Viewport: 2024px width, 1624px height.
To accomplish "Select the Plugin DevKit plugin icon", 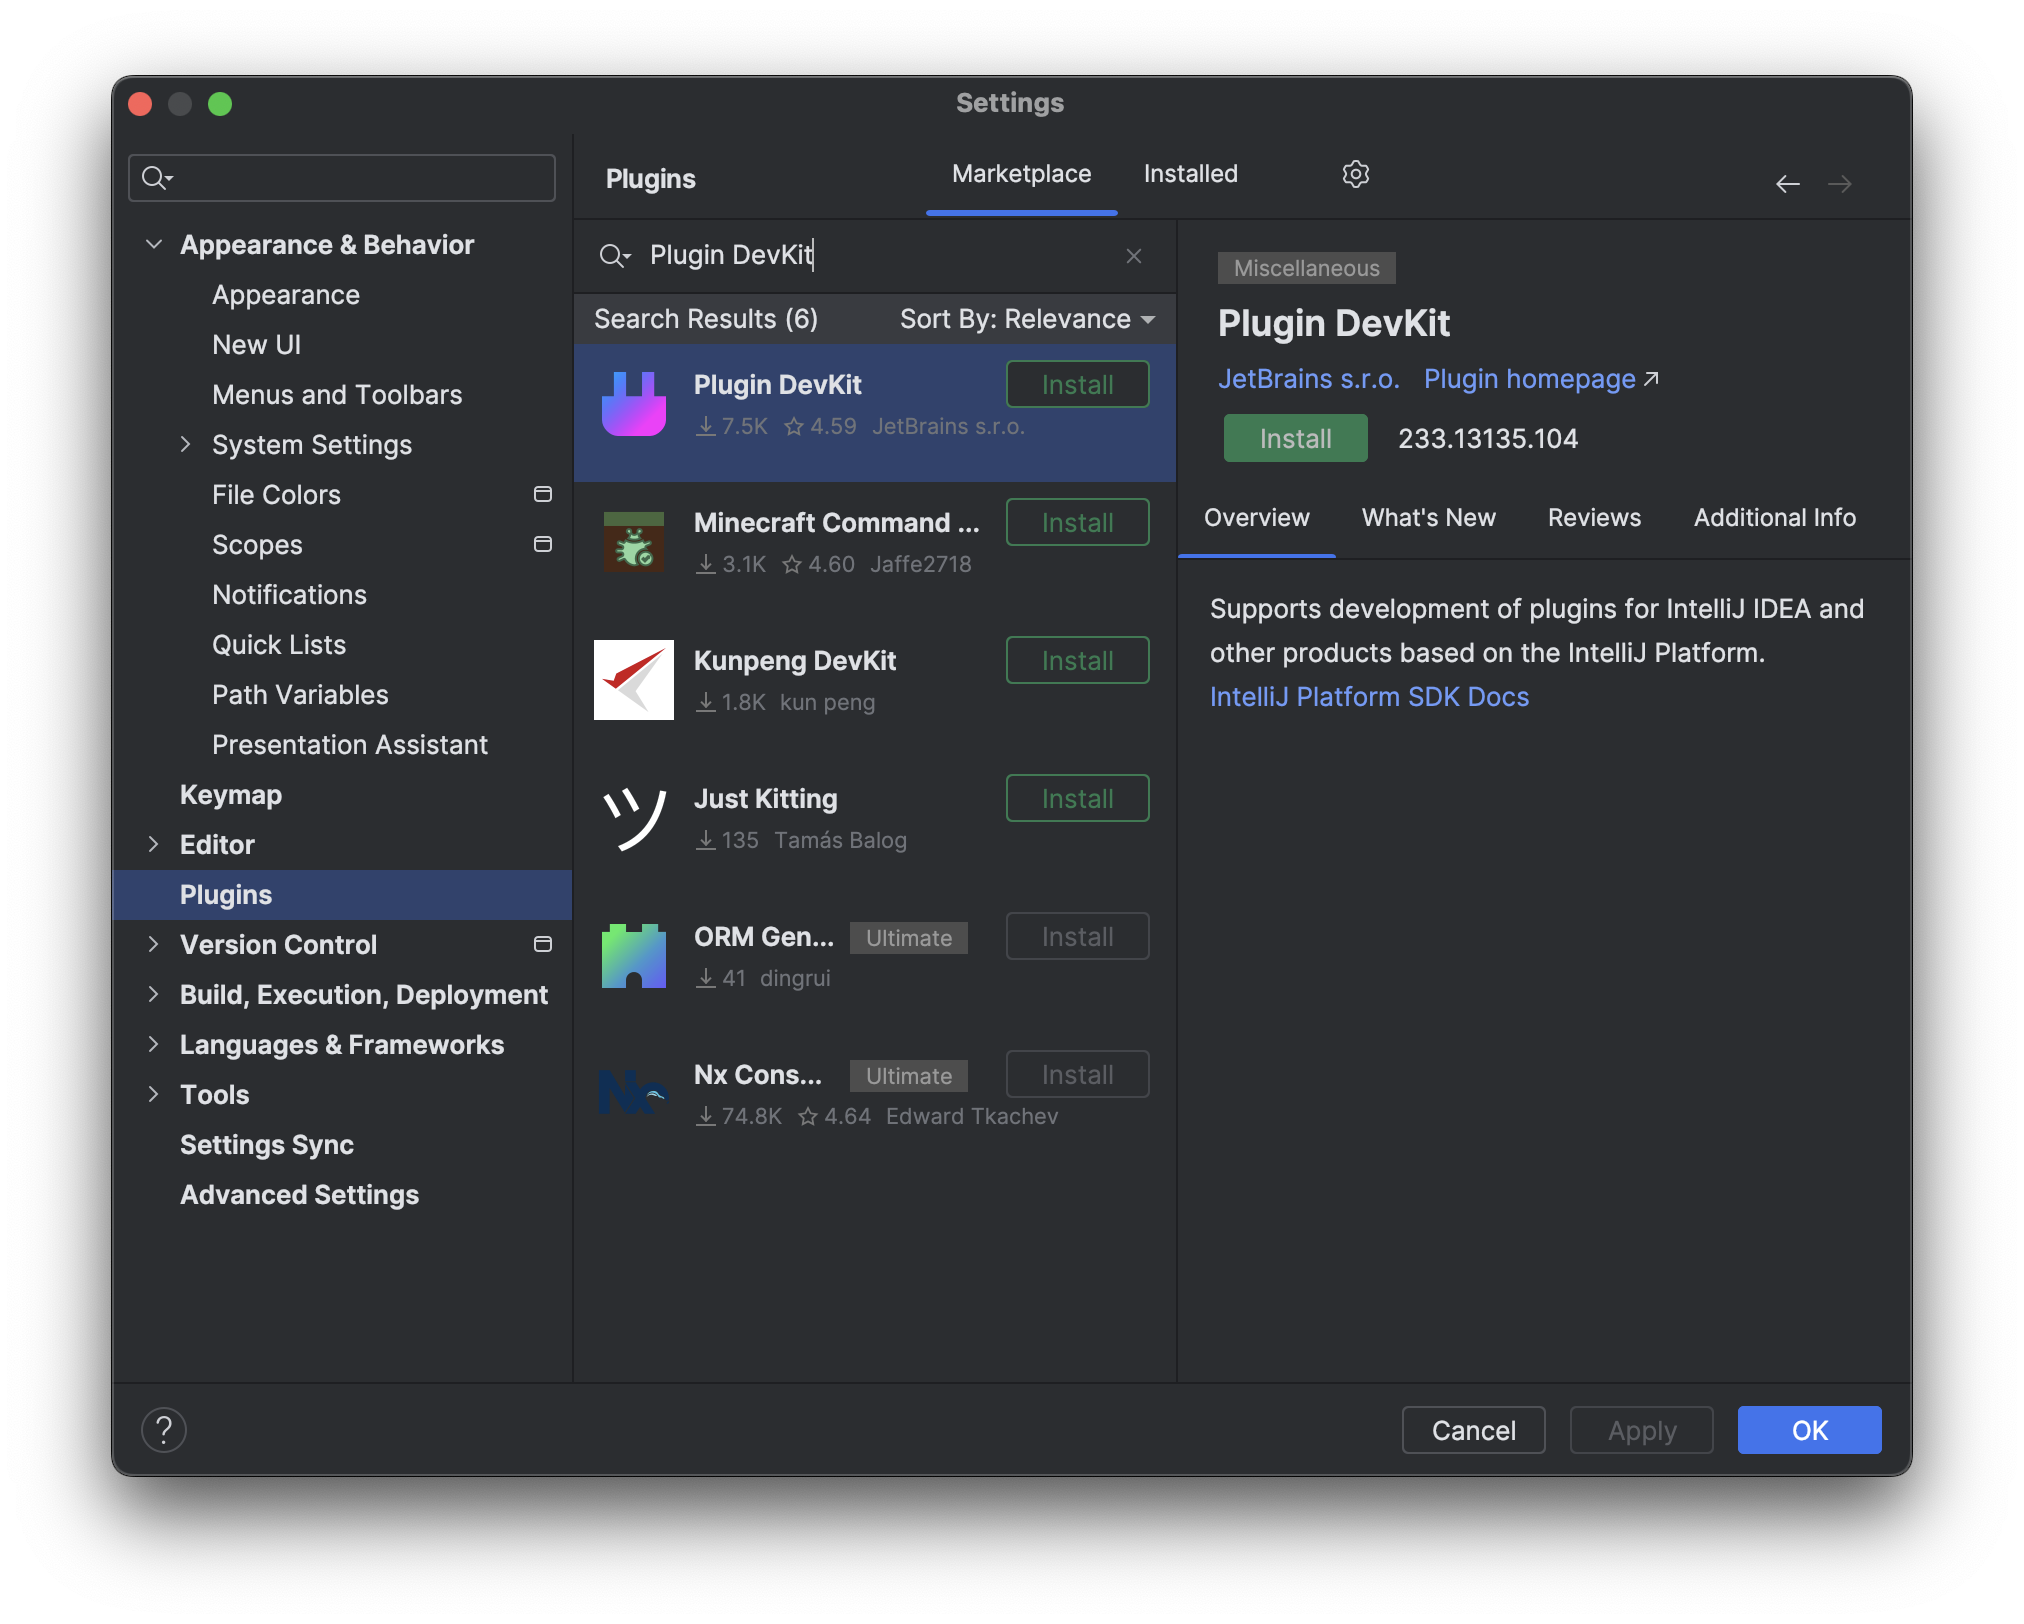I will point(634,404).
